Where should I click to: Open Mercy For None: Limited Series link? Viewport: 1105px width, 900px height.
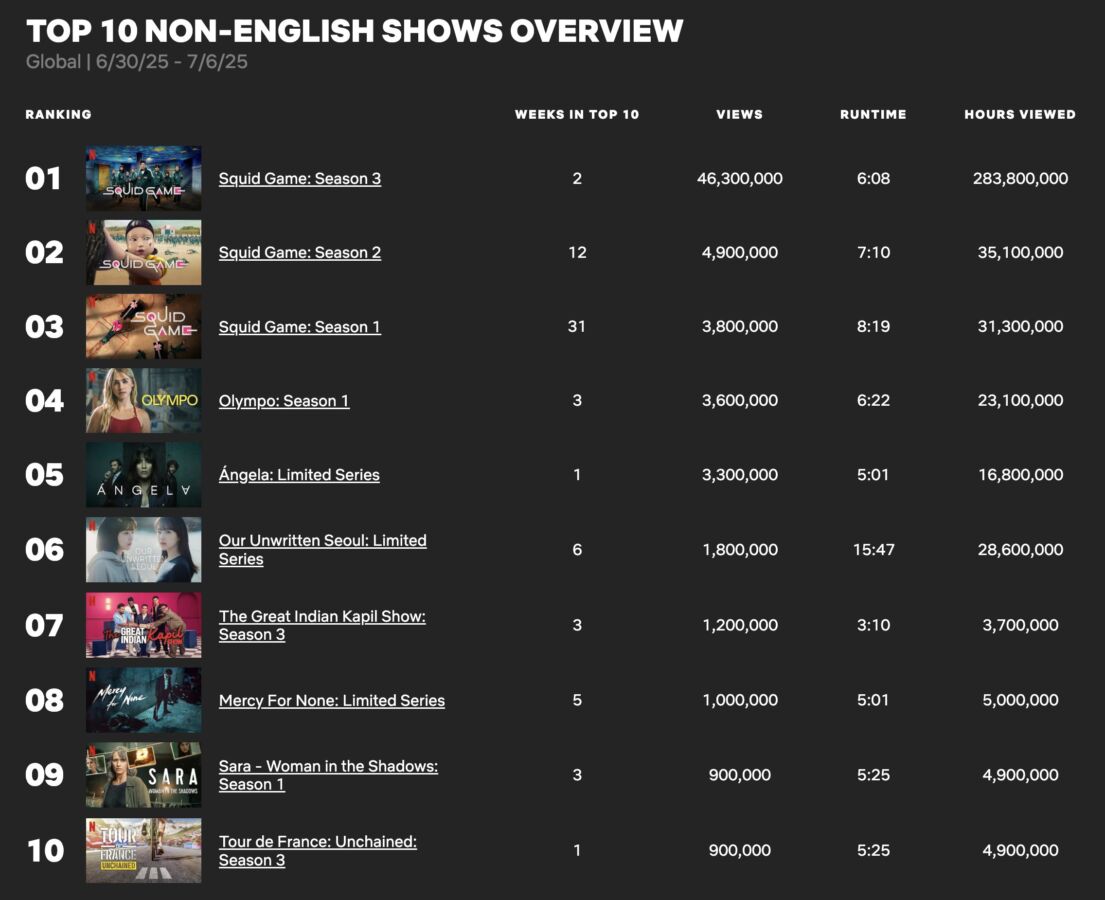pyautogui.click(x=332, y=700)
